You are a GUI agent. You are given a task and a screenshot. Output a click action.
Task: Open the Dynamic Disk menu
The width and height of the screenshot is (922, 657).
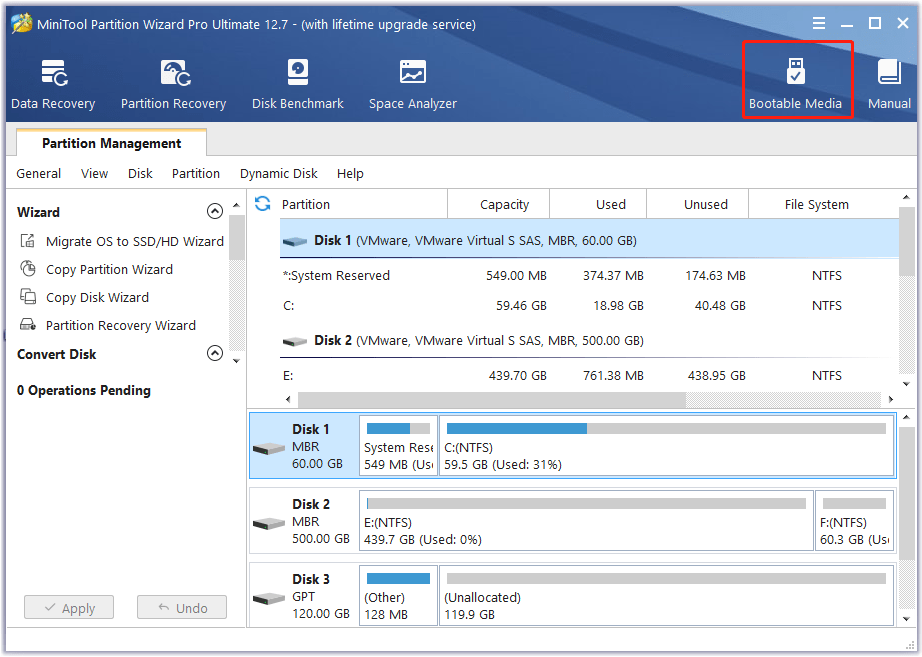(278, 173)
